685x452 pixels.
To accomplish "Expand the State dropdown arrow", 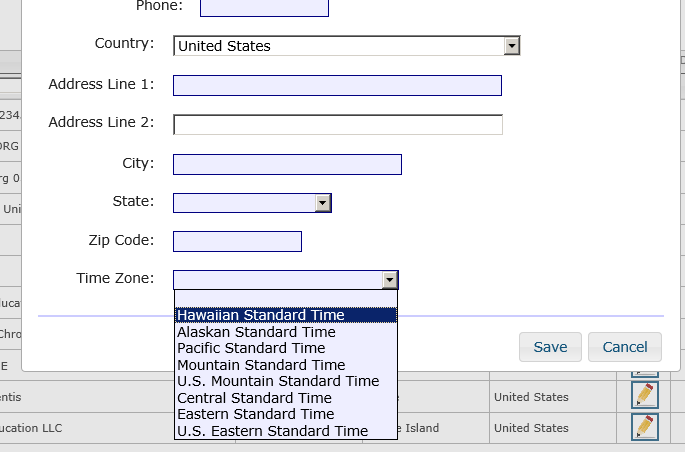I will 322,203.
